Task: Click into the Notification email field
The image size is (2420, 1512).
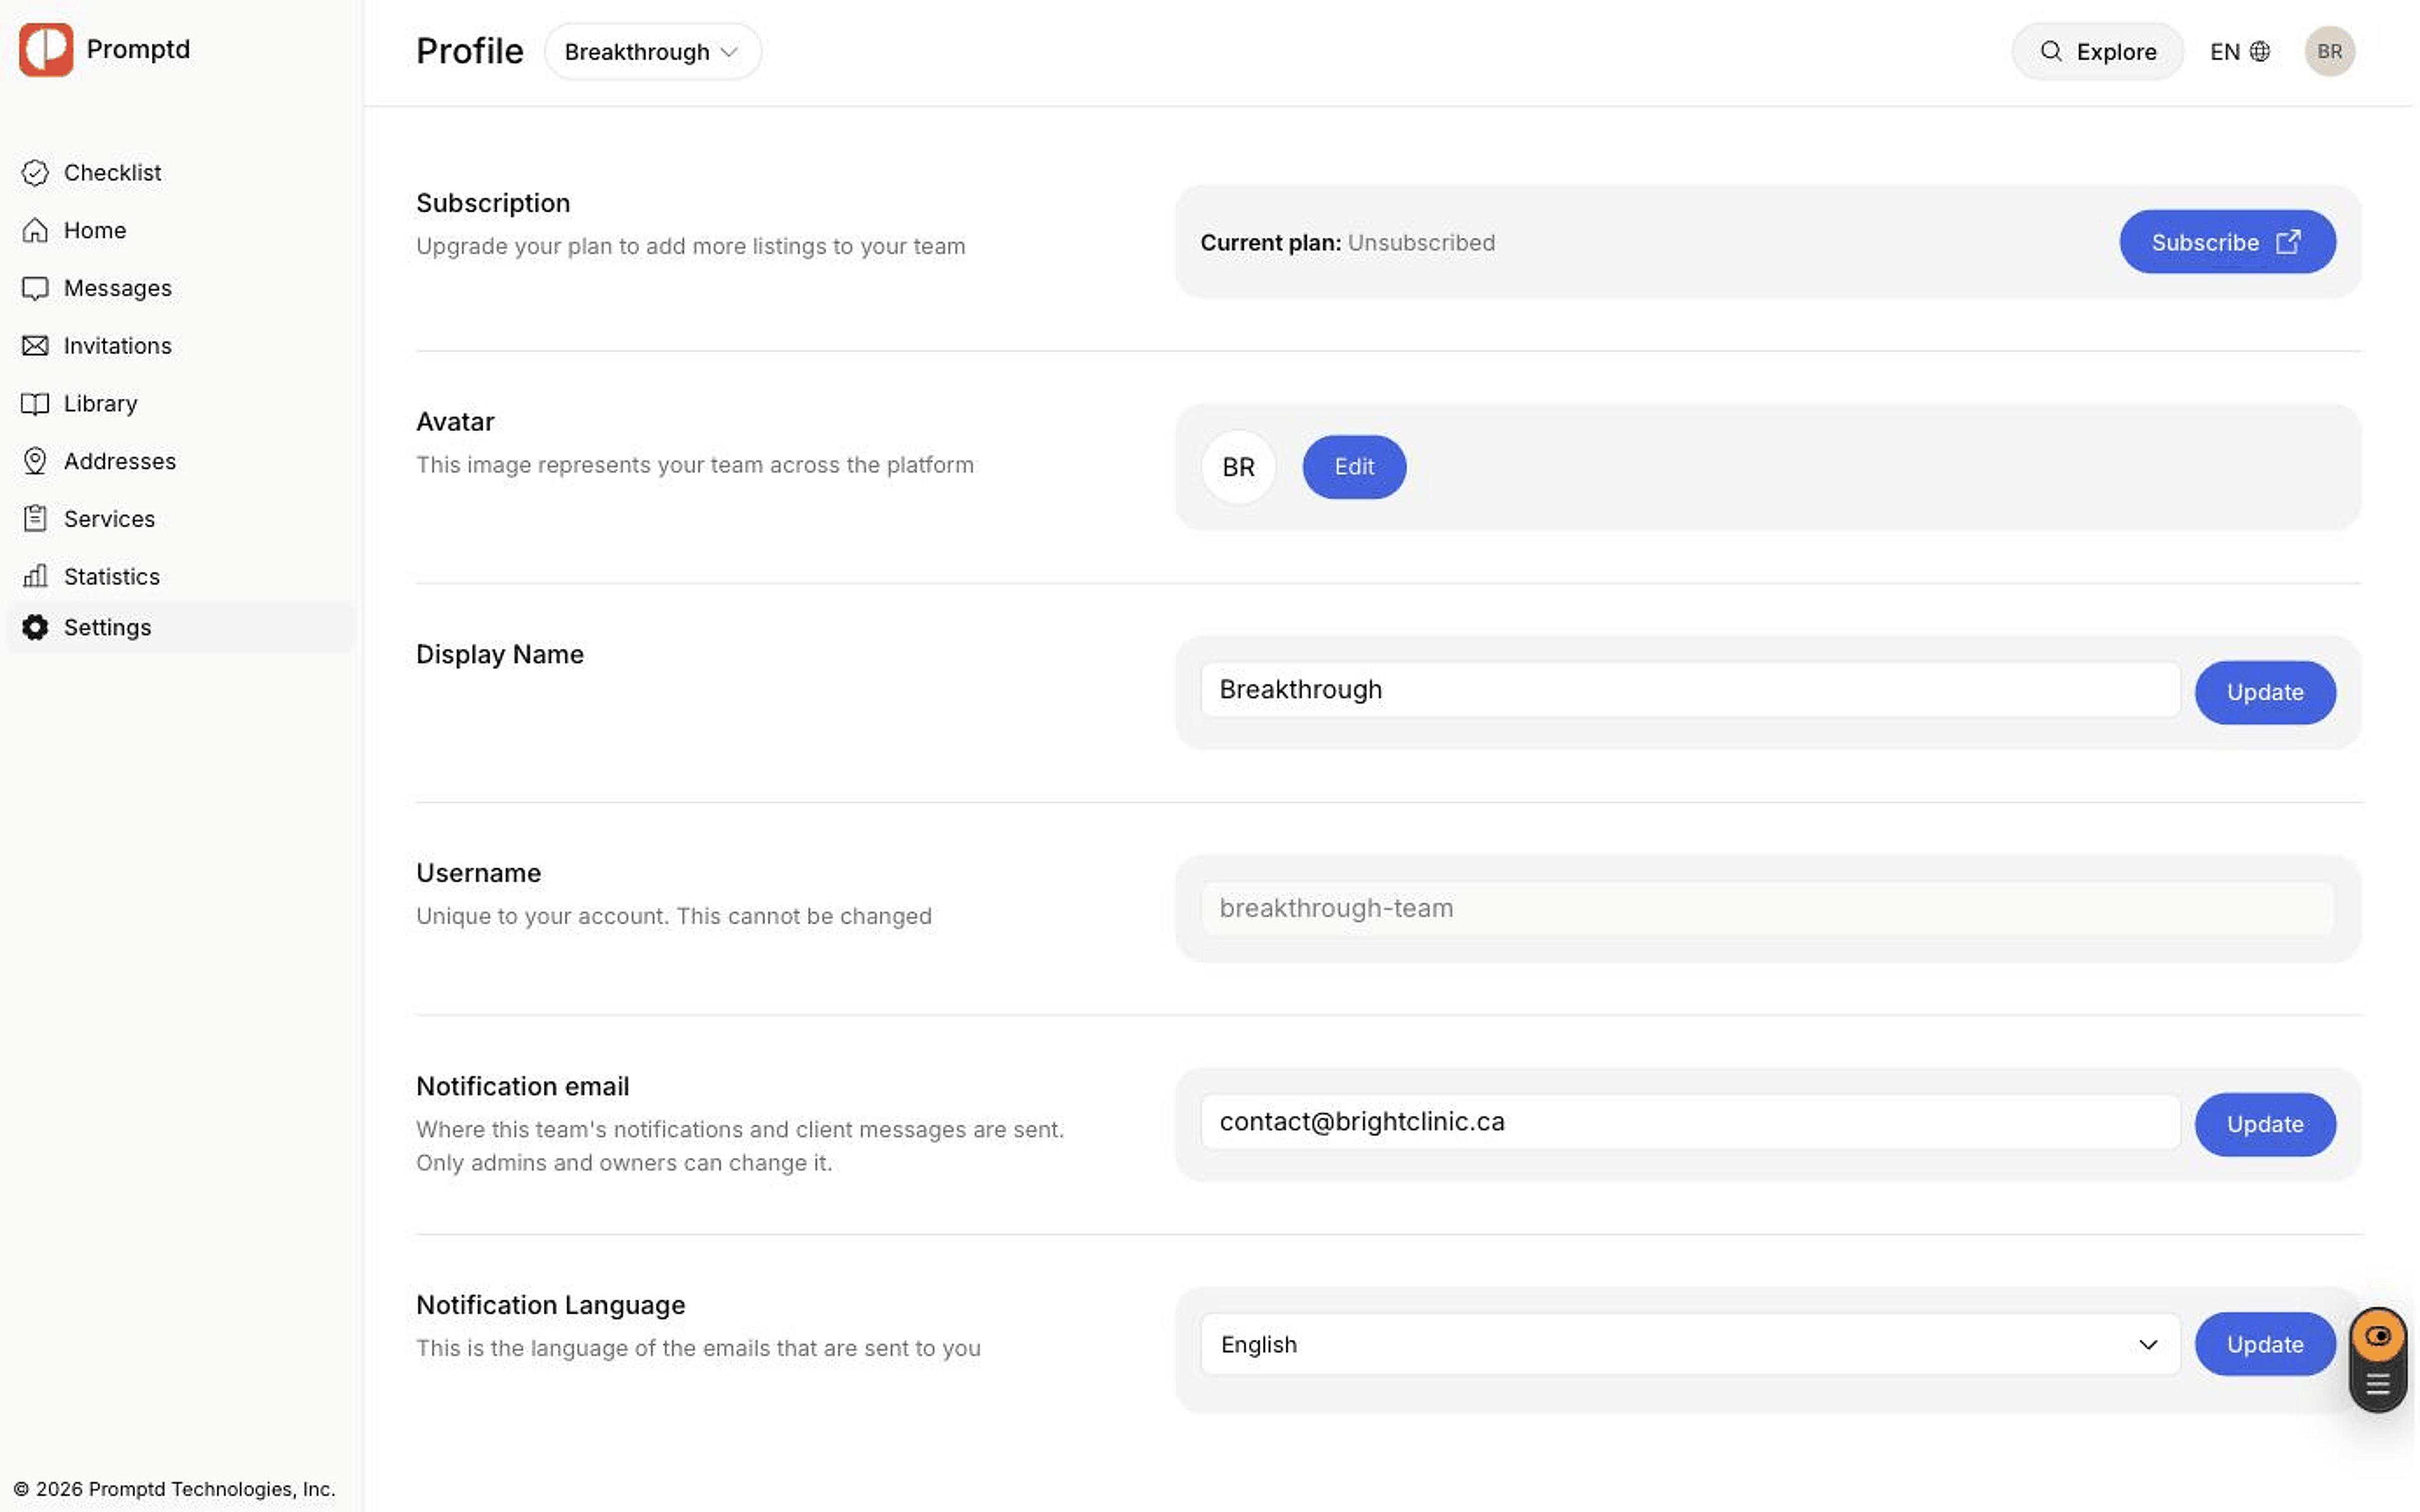Action: (x=1690, y=1122)
